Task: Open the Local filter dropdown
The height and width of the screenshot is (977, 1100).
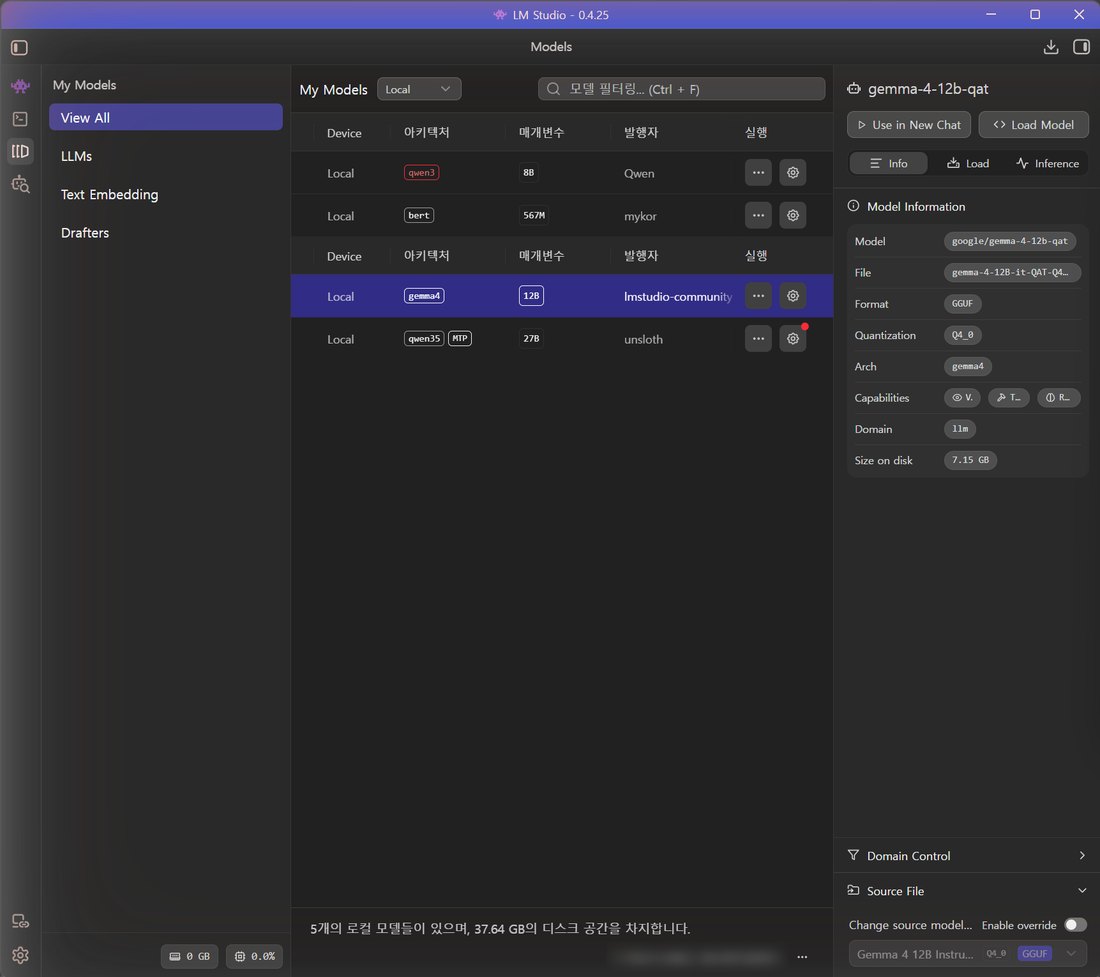Action: point(419,89)
